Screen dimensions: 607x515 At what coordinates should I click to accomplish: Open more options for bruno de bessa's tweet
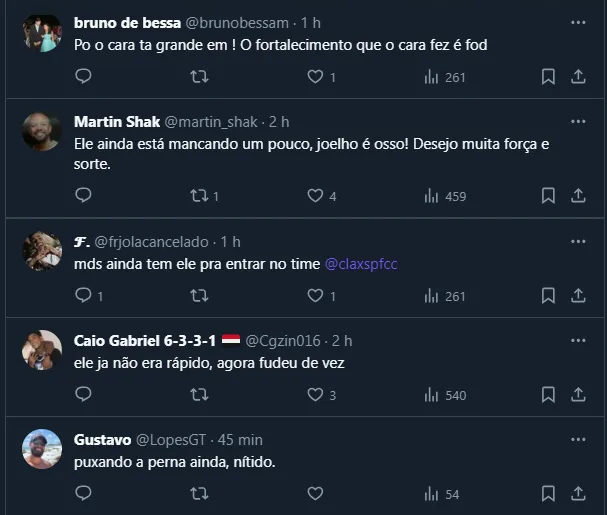click(578, 22)
